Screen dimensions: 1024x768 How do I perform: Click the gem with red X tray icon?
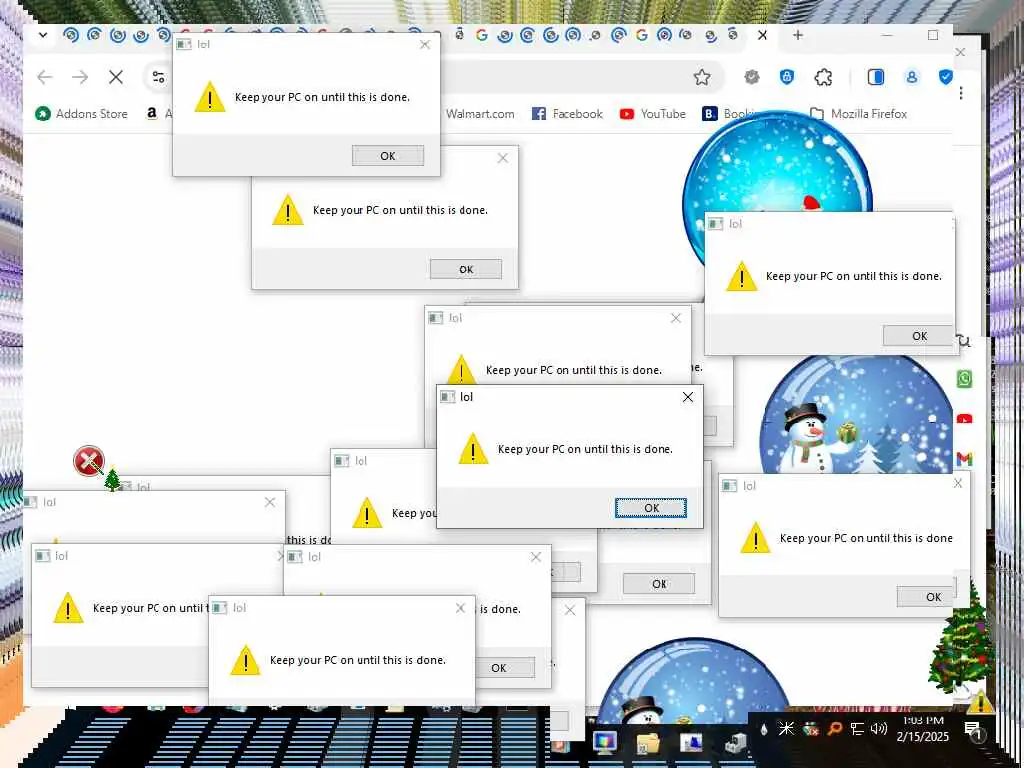(810, 729)
